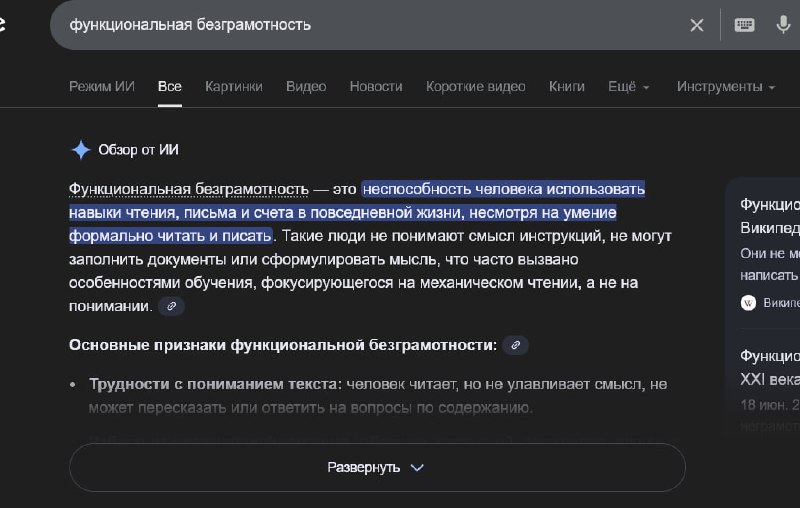Open the on-screen keyboard icon
Image resolution: width=800 pixels, height=508 pixels.
click(x=744, y=25)
